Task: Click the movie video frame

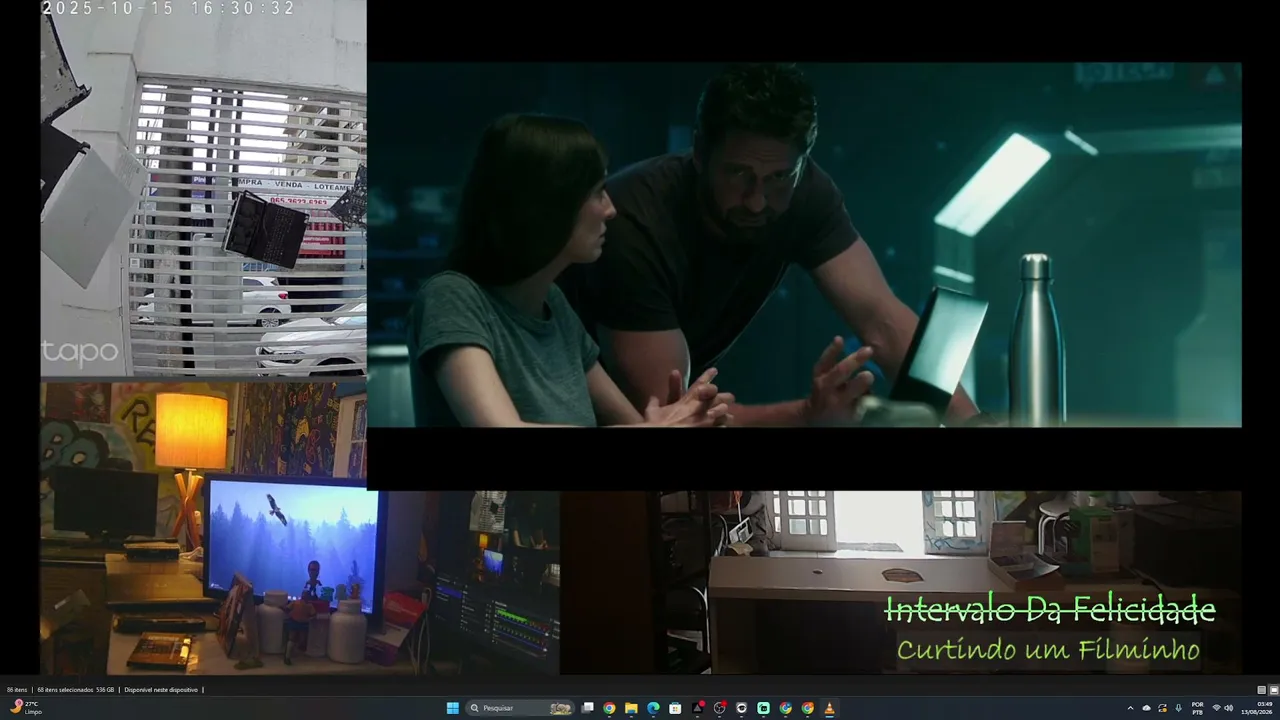Action: [804, 245]
